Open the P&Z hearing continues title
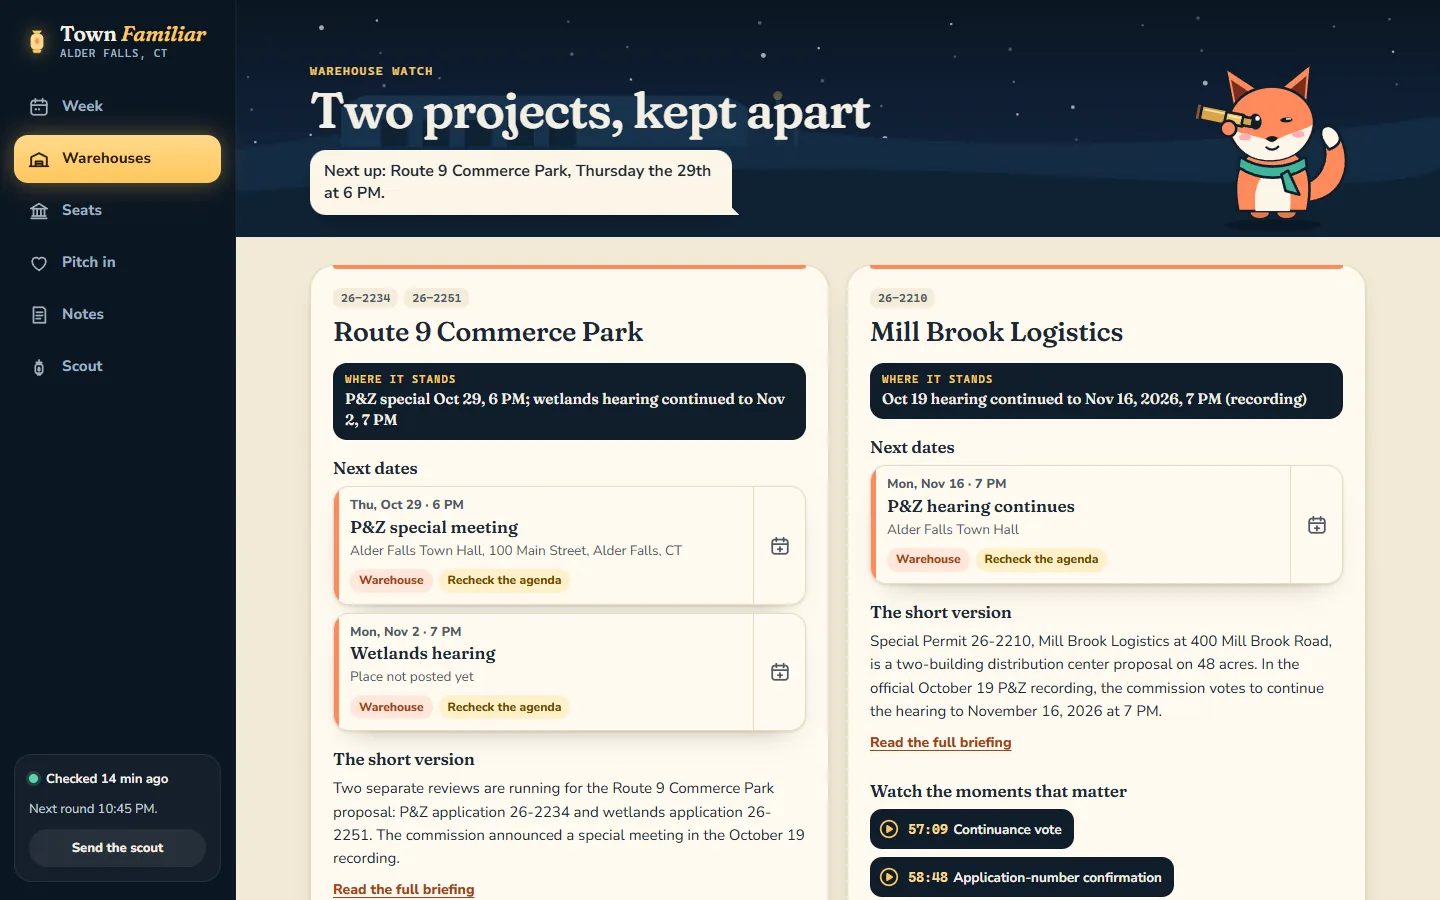Screen dimensions: 1440x900 981,506
